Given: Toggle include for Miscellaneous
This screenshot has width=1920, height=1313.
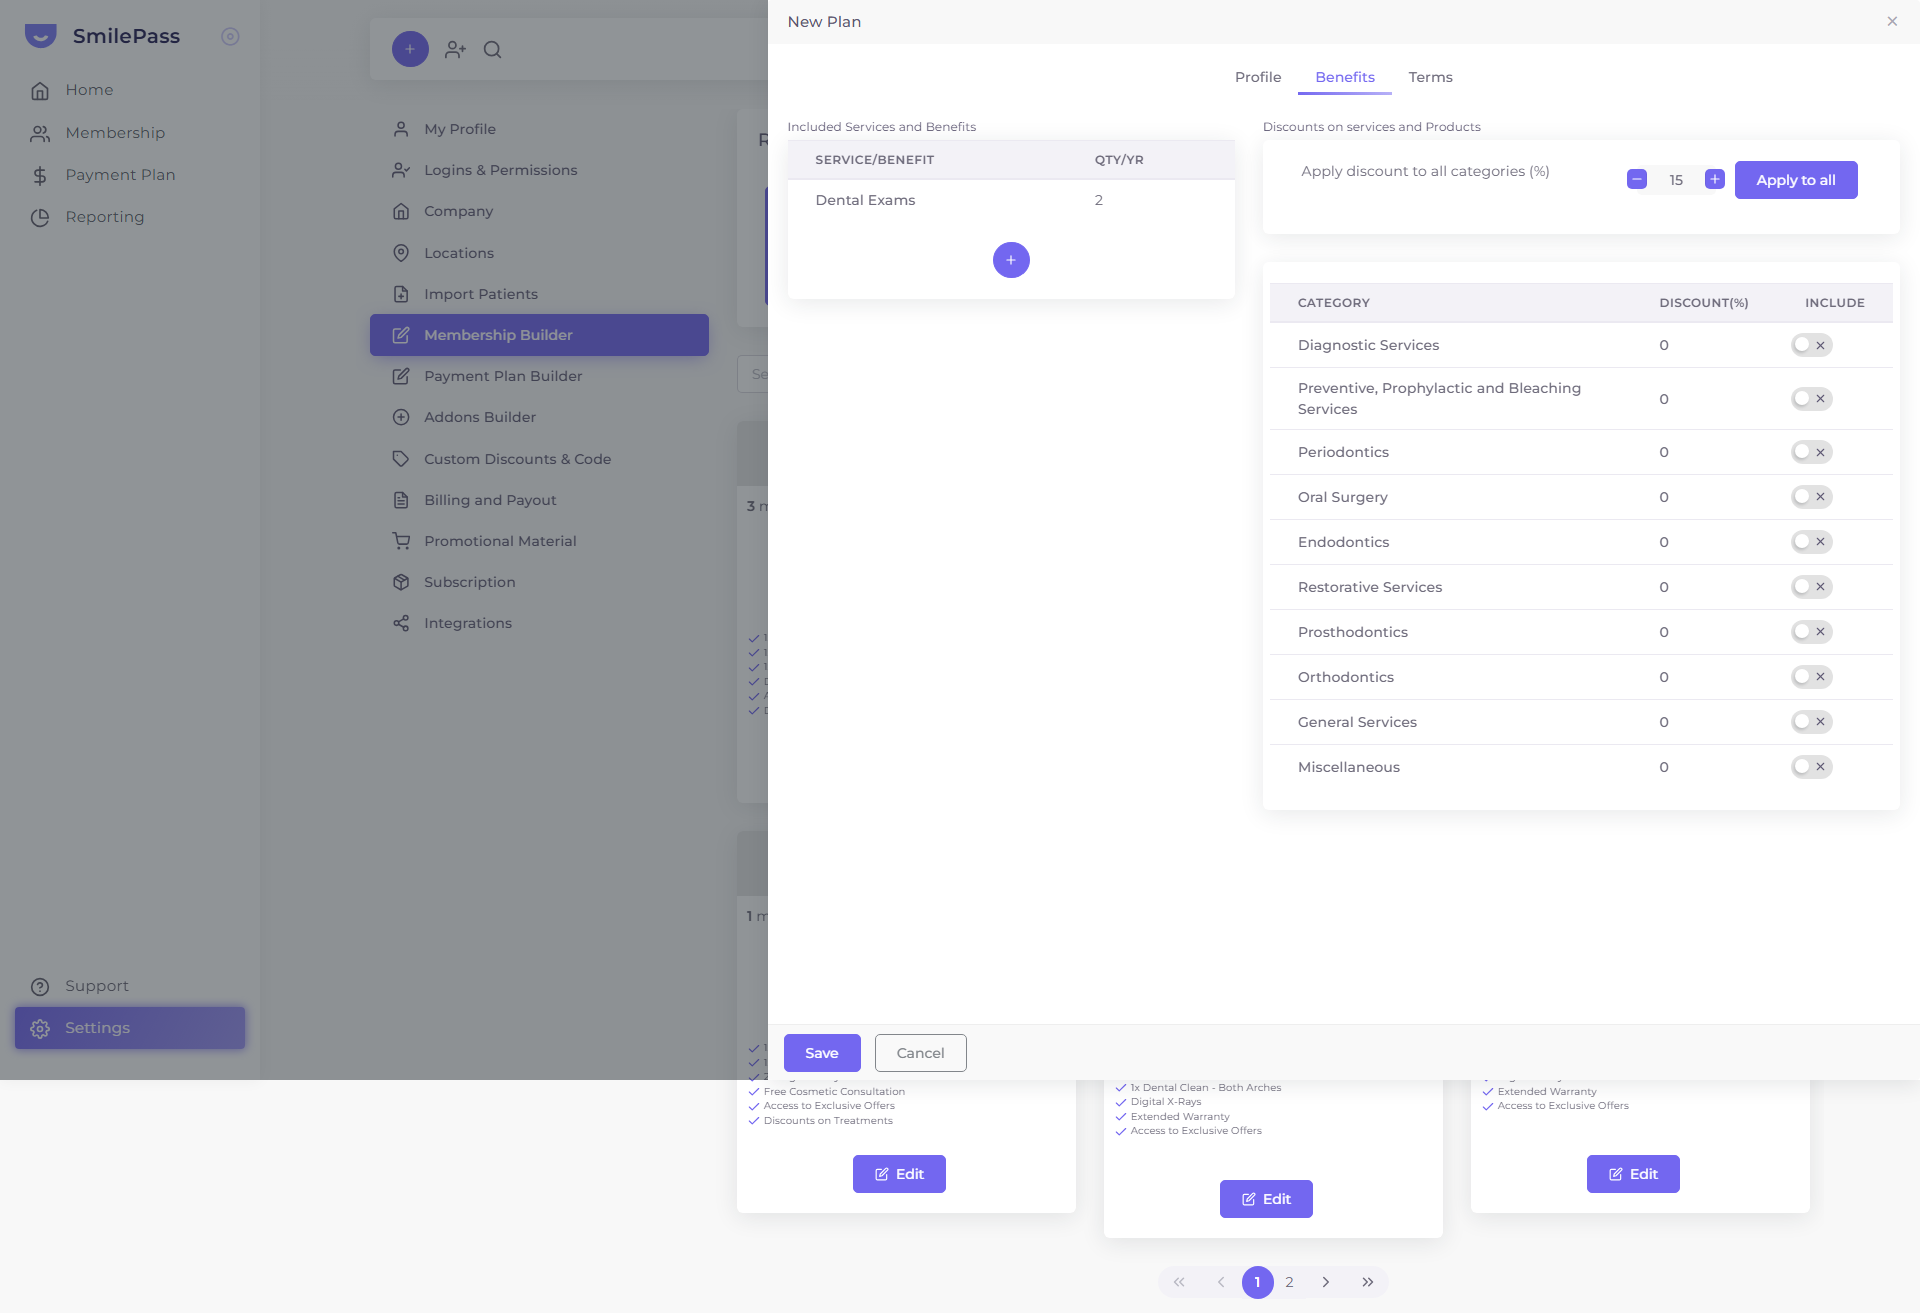Looking at the screenshot, I should pos(1811,767).
